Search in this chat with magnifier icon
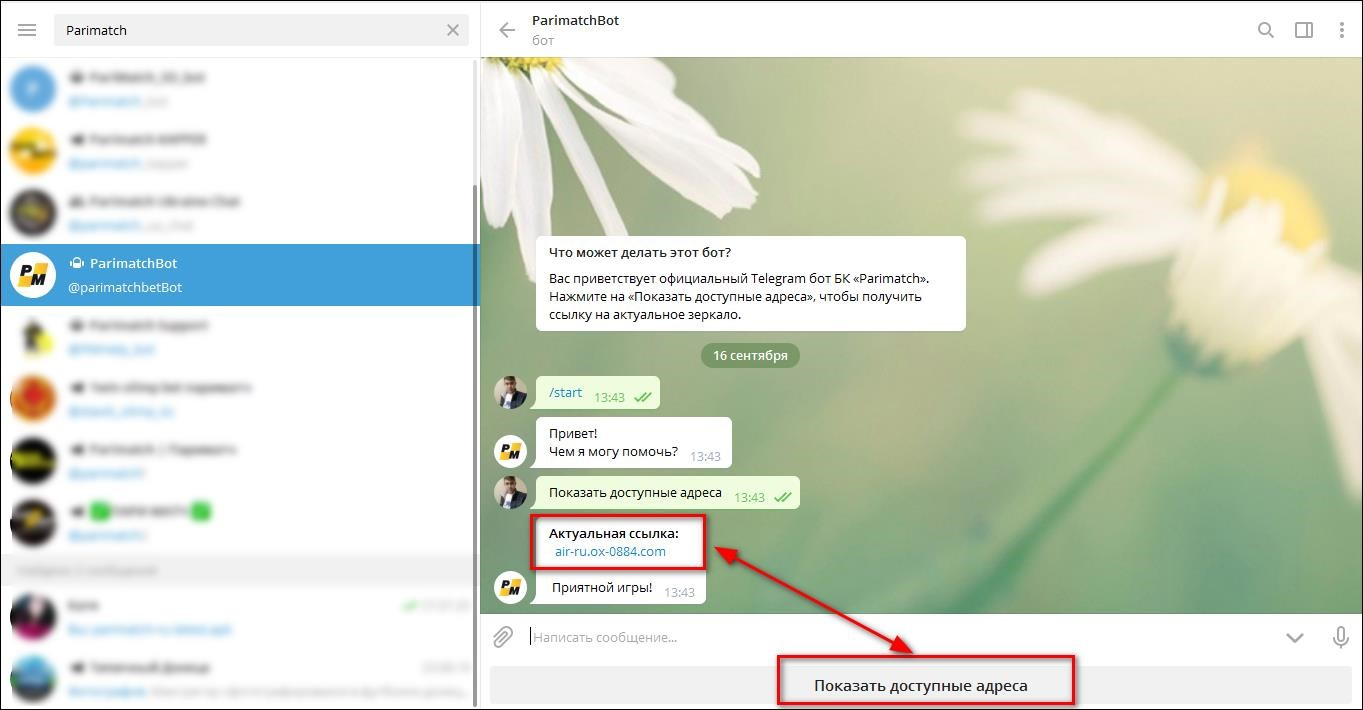Screen dimensions: 1363x710 [x=1266, y=30]
